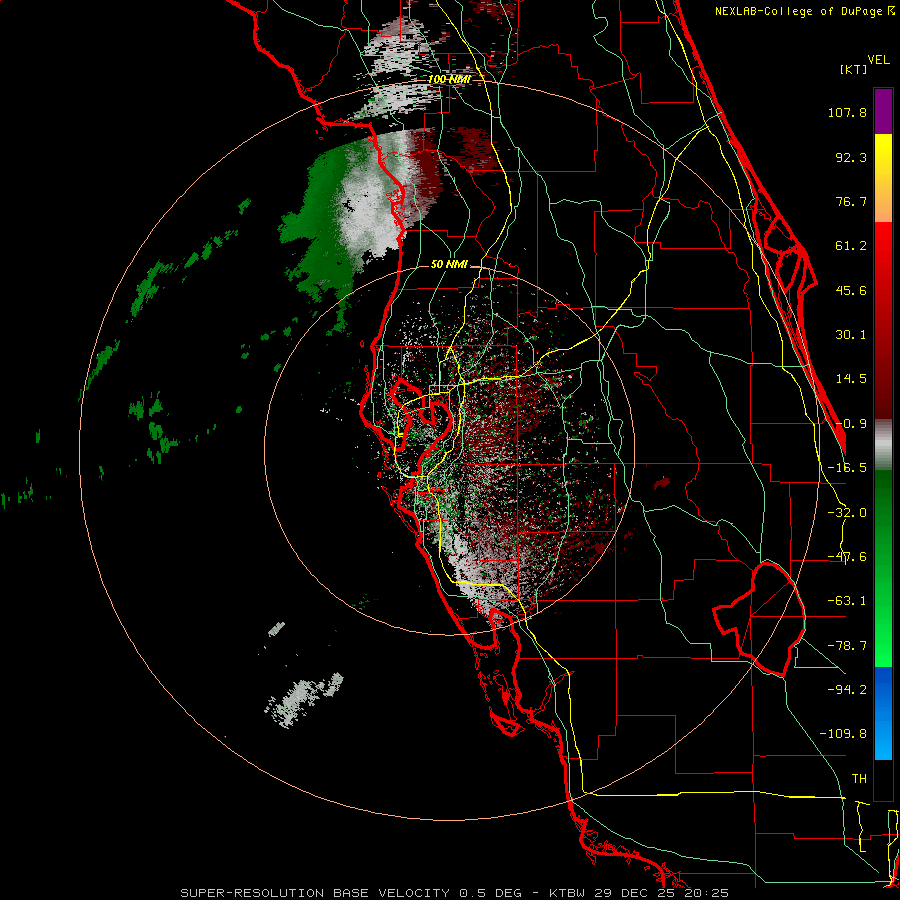The width and height of the screenshot is (900, 900).
Task: Click the 107.8 legend value
Action: 847,112
